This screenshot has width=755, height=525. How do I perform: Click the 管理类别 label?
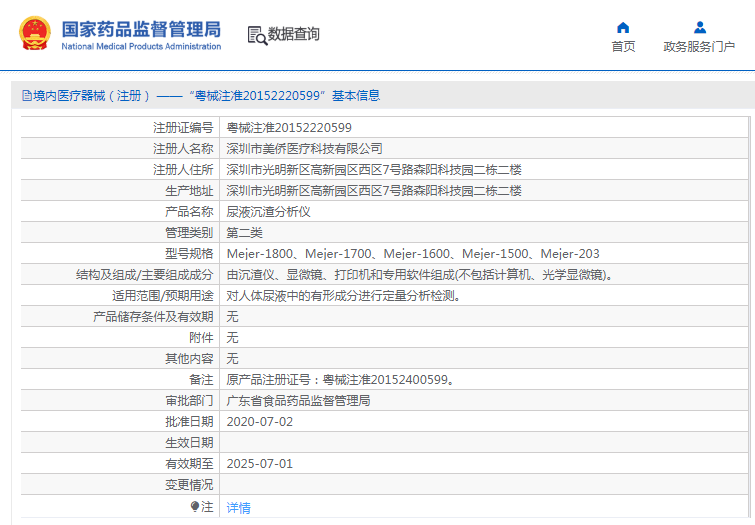(x=189, y=233)
